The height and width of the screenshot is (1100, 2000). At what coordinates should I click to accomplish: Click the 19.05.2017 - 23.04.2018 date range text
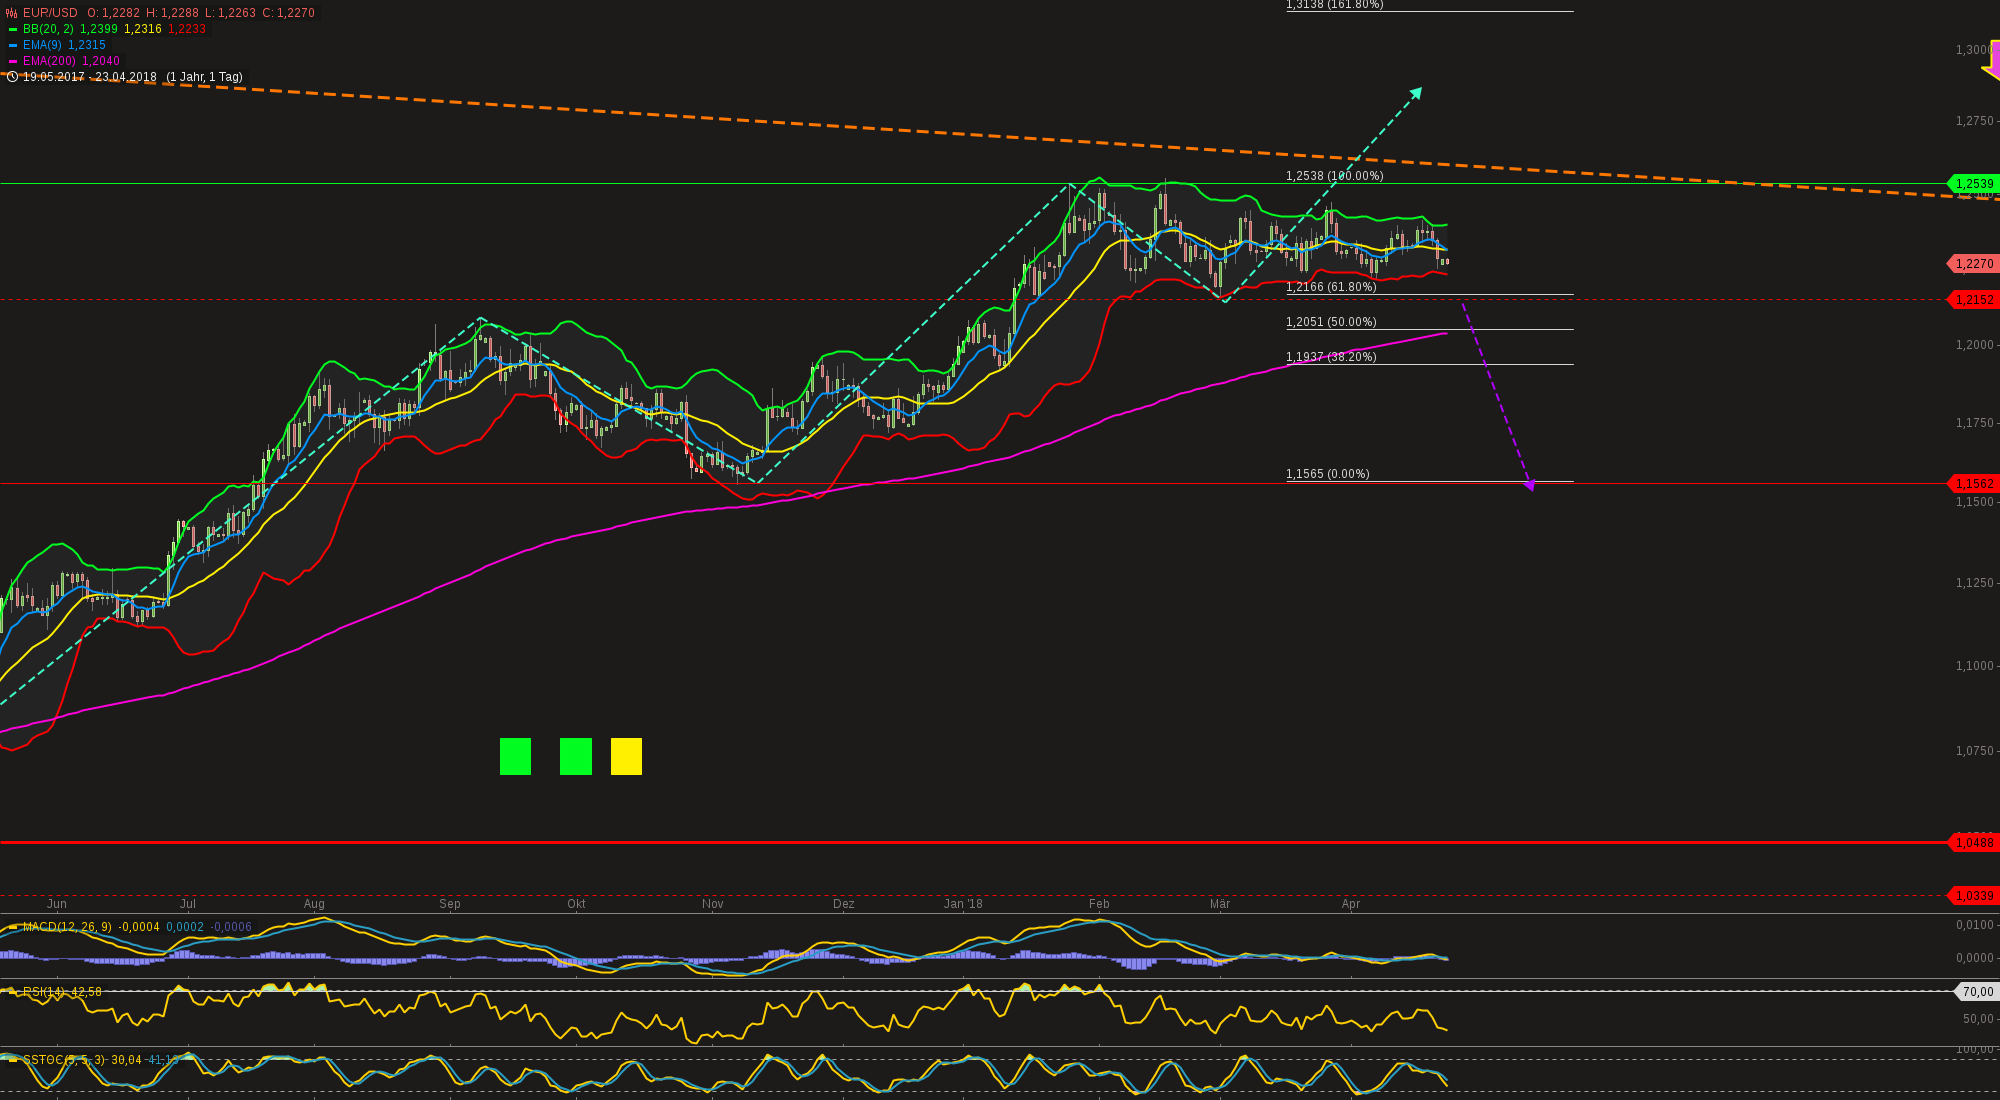coord(90,77)
